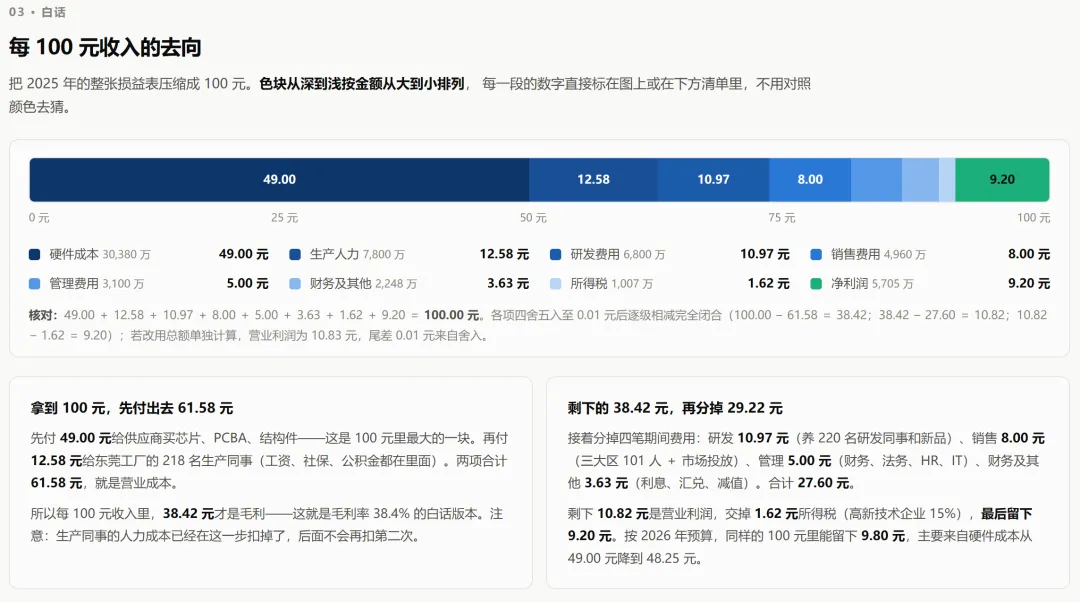Click the 硬件成本 dark navy legend swatch
Screen dimensions: 1080x602
pos(34,254)
